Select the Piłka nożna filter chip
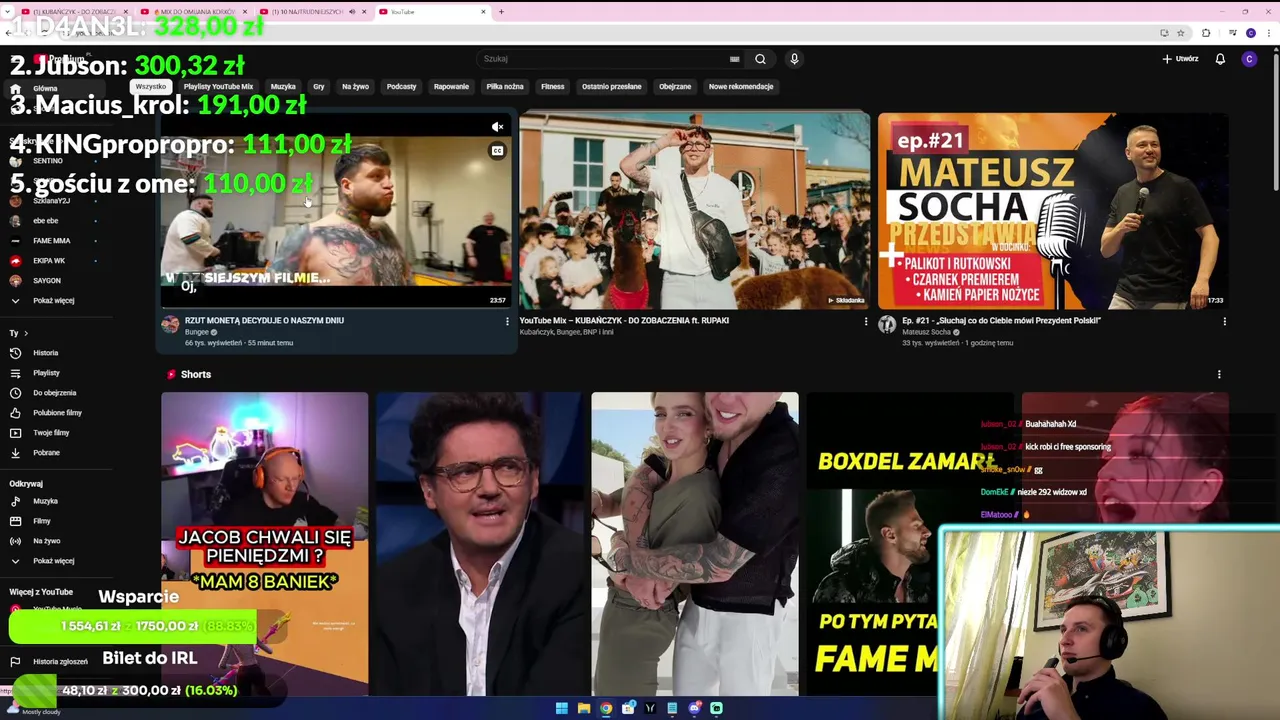This screenshot has width=1280, height=720. click(505, 87)
